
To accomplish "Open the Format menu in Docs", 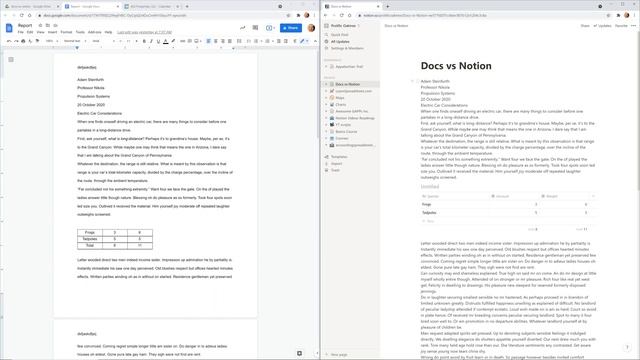I will (x=66, y=32).
